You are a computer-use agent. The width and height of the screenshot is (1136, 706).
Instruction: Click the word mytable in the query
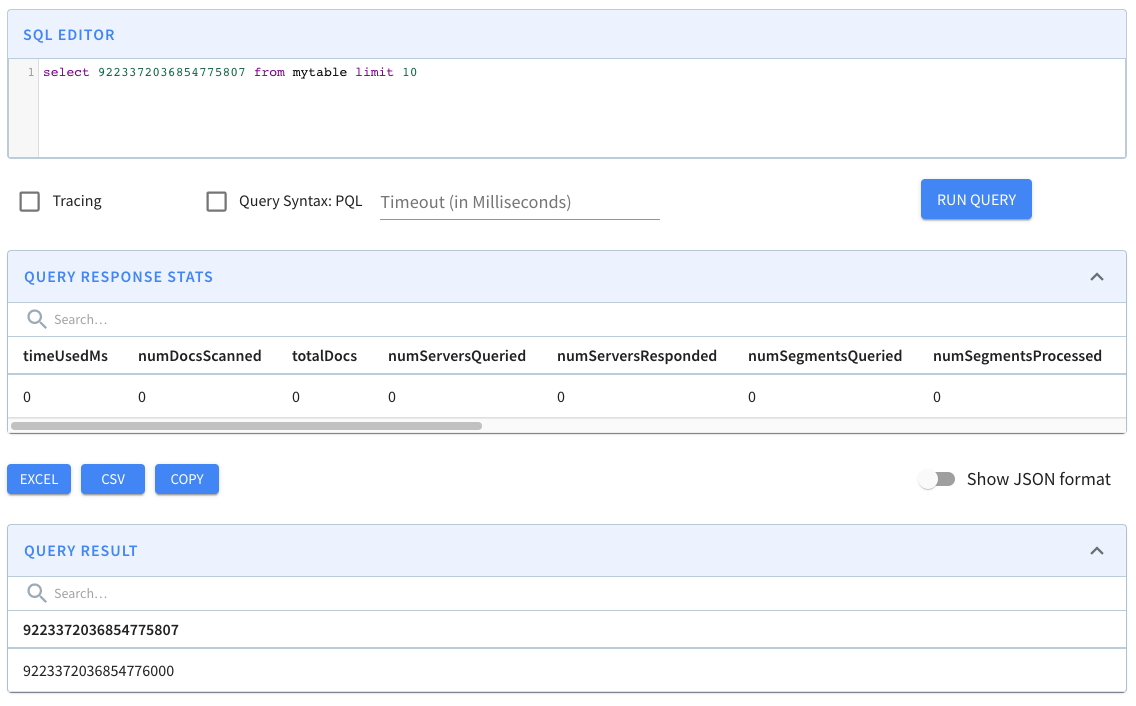pyautogui.click(x=320, y=72)
